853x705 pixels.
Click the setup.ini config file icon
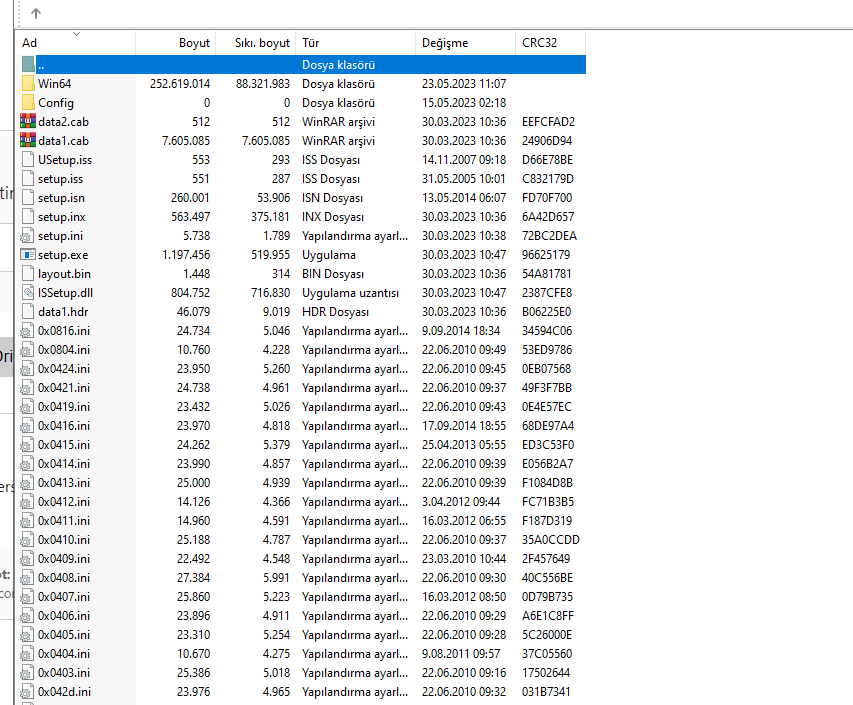click(27, 236)
